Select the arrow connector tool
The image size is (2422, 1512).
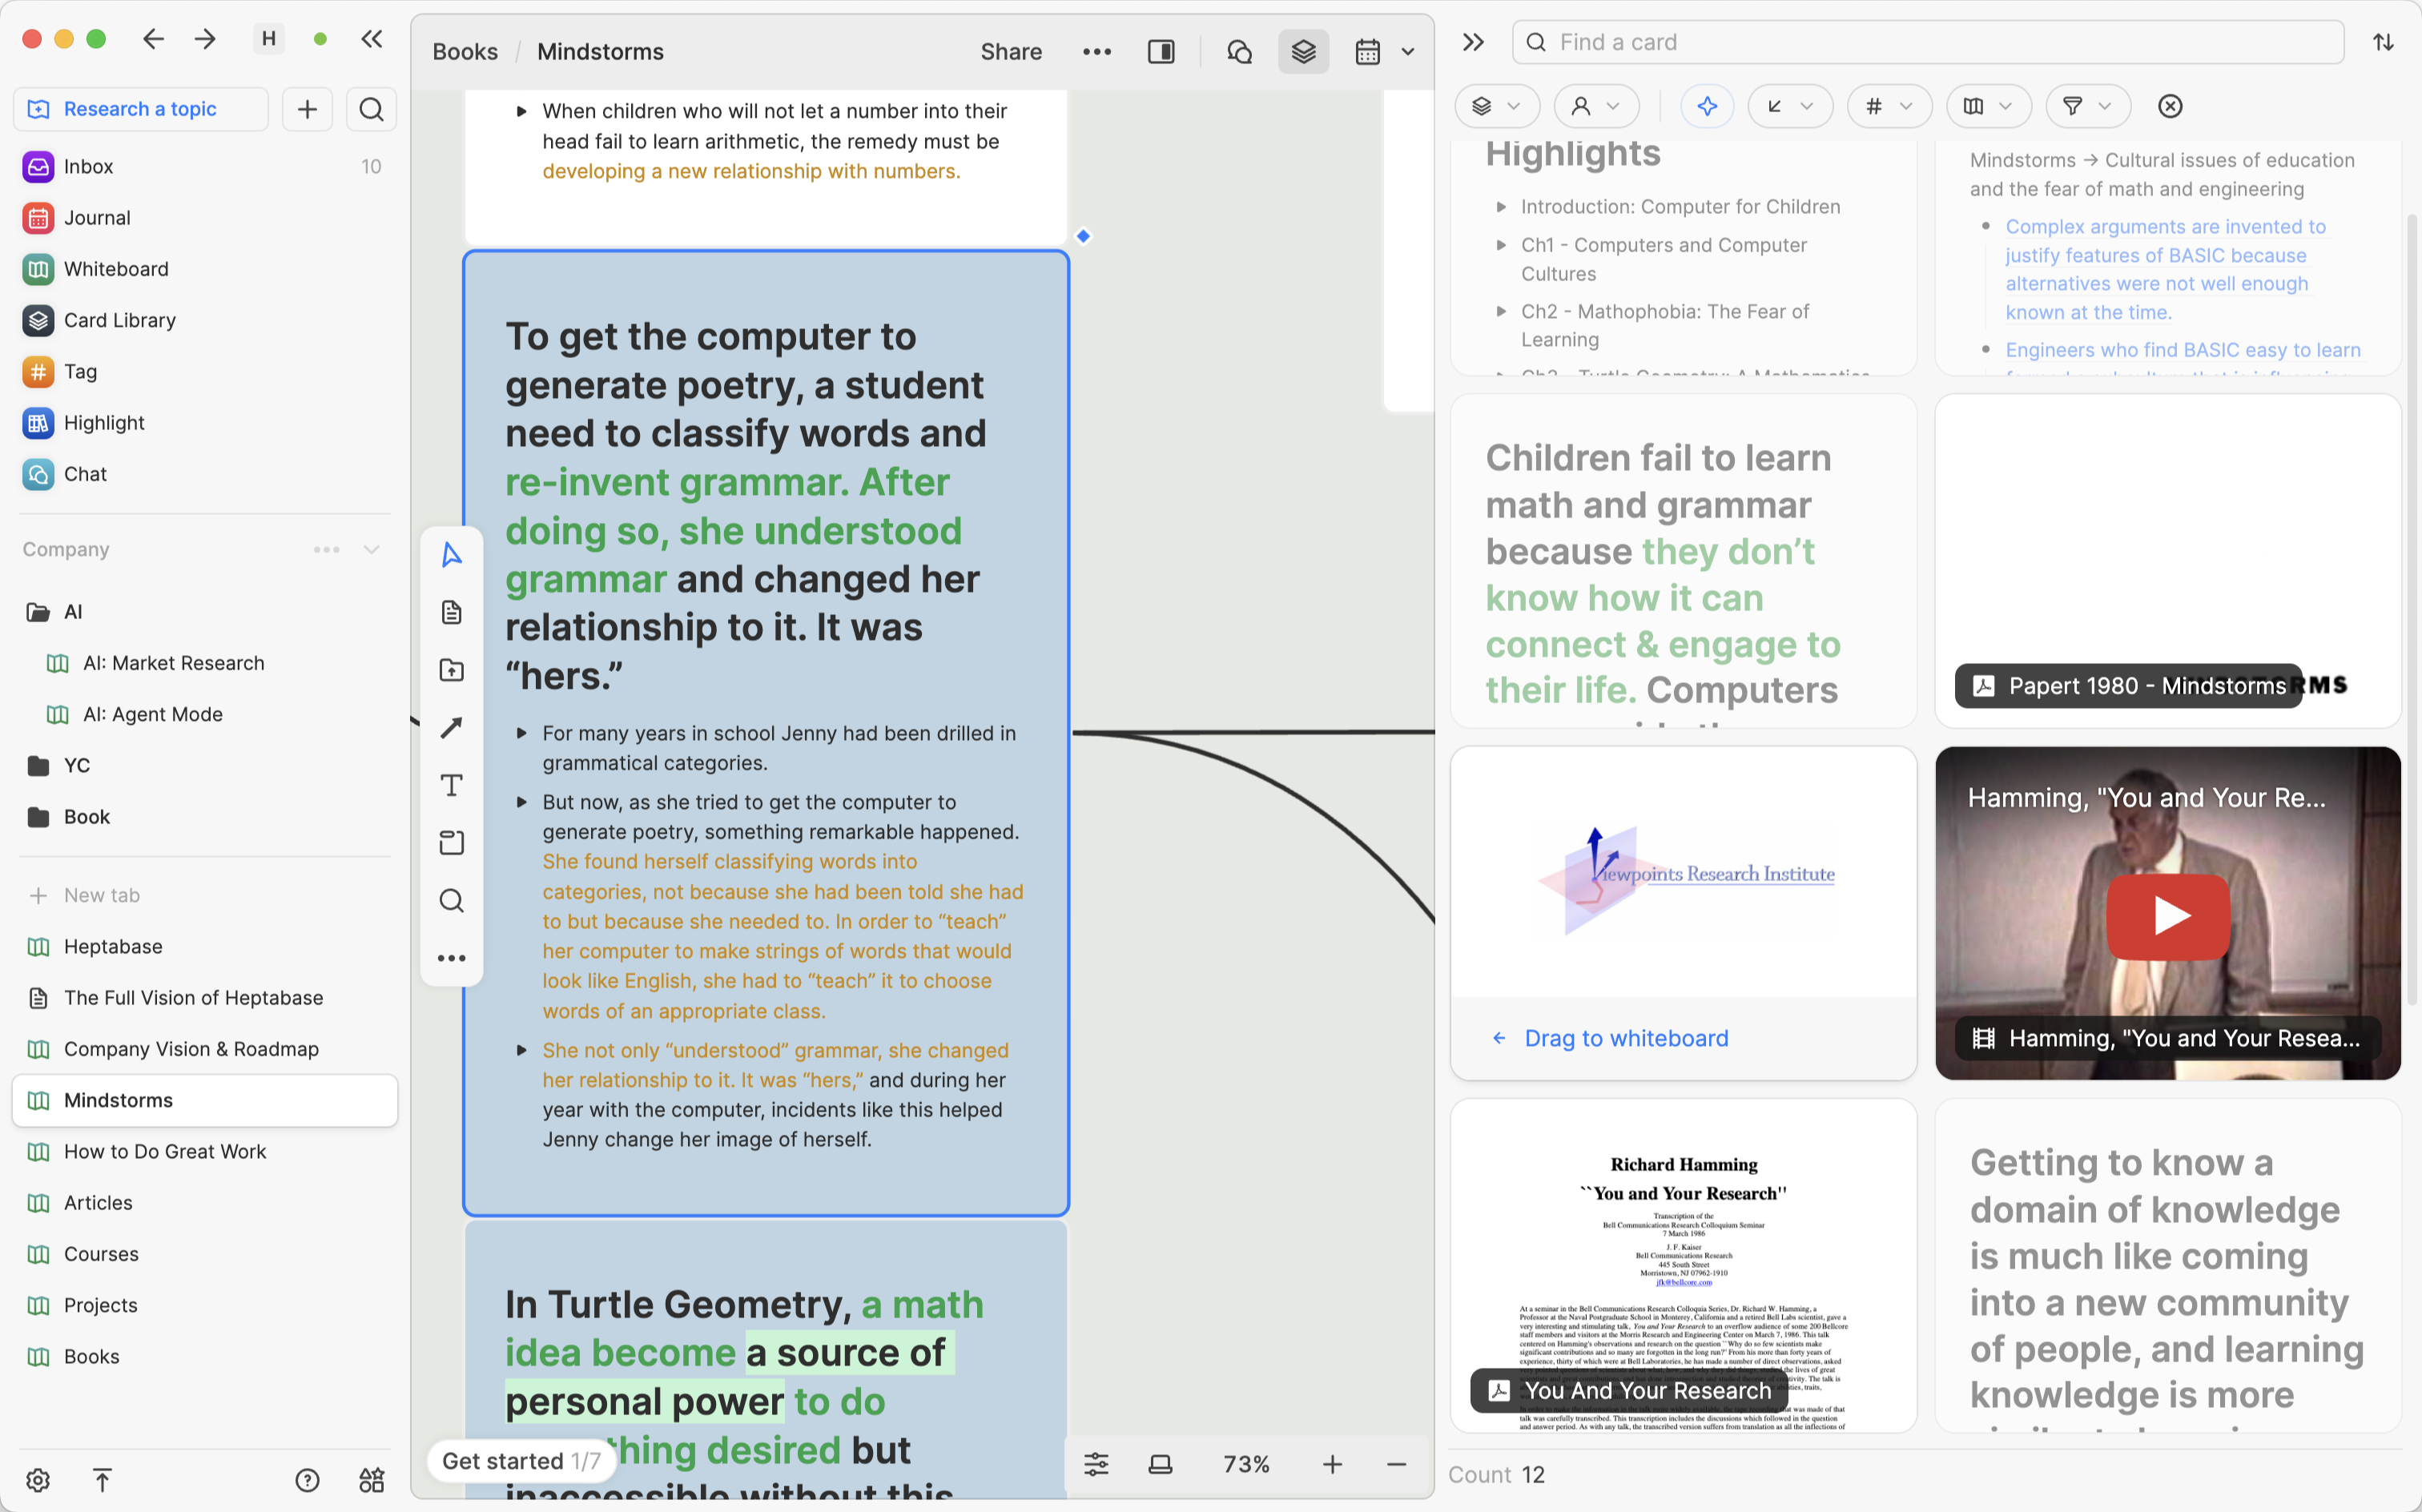451,728
